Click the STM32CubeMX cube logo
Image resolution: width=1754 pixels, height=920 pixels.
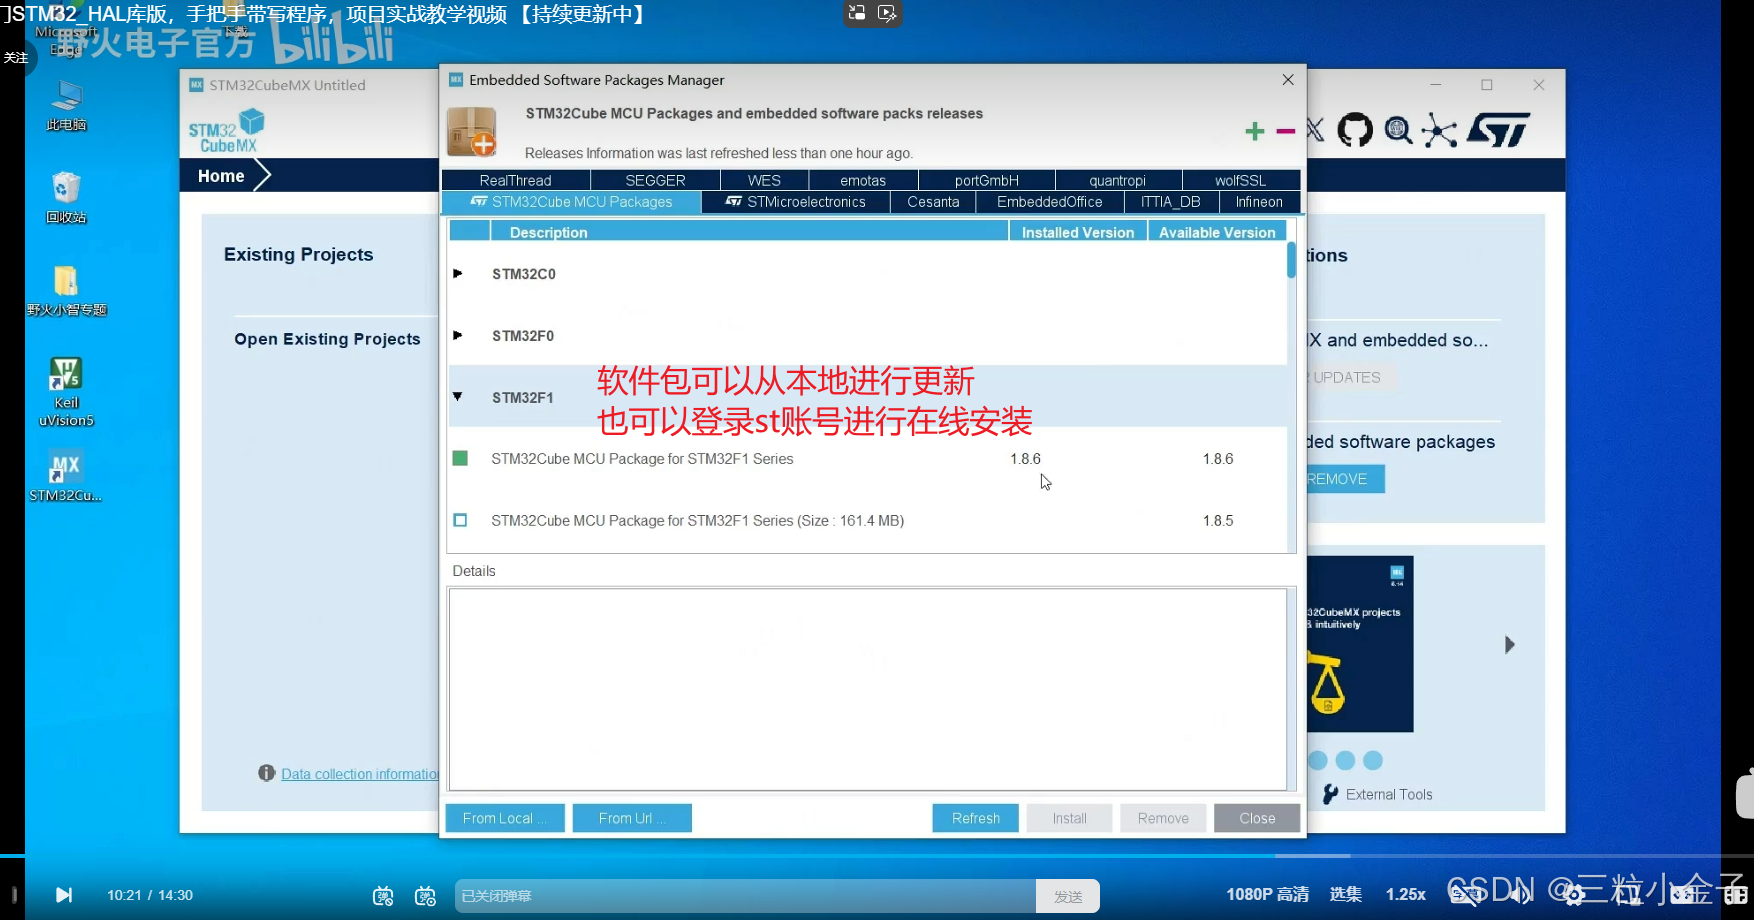[x=228, y=132]
